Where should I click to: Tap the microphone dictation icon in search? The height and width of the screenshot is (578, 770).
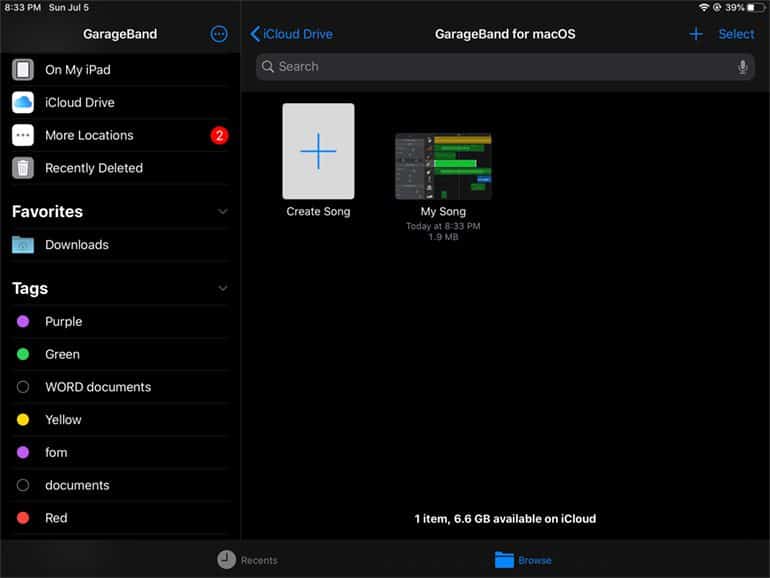(742, 67)
